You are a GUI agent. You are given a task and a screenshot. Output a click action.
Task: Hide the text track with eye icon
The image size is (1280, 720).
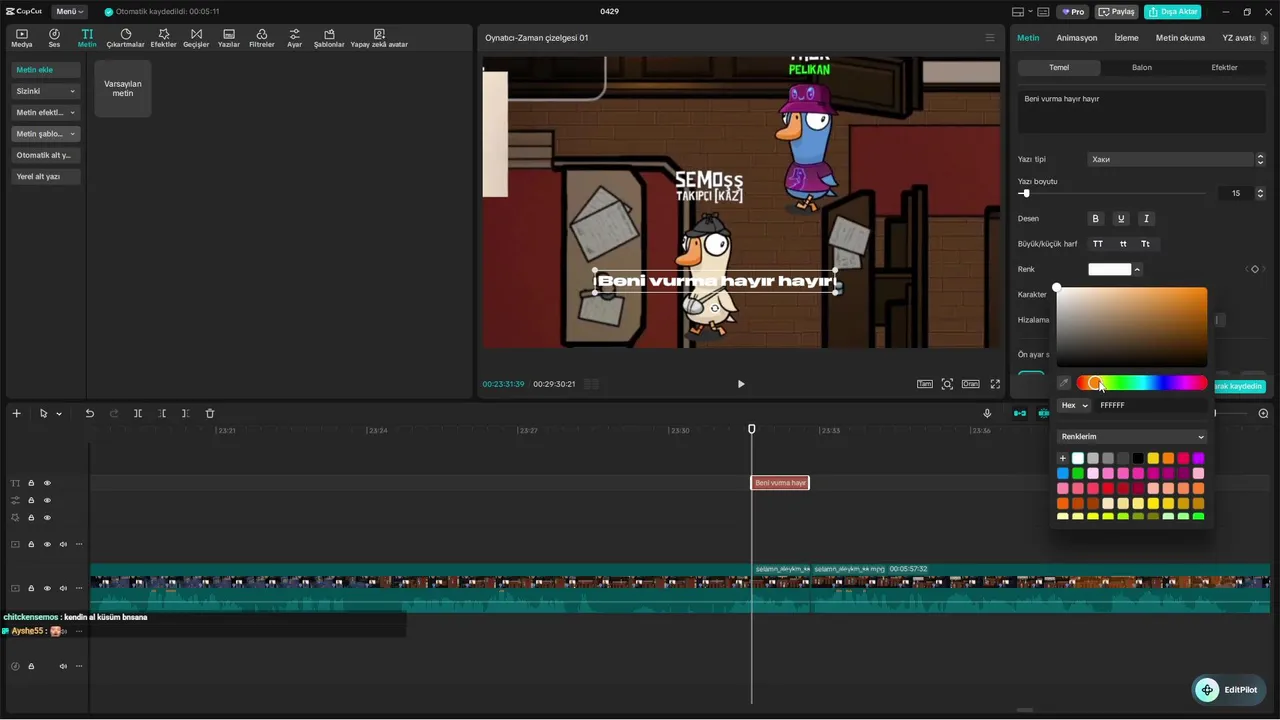(47, 483)
